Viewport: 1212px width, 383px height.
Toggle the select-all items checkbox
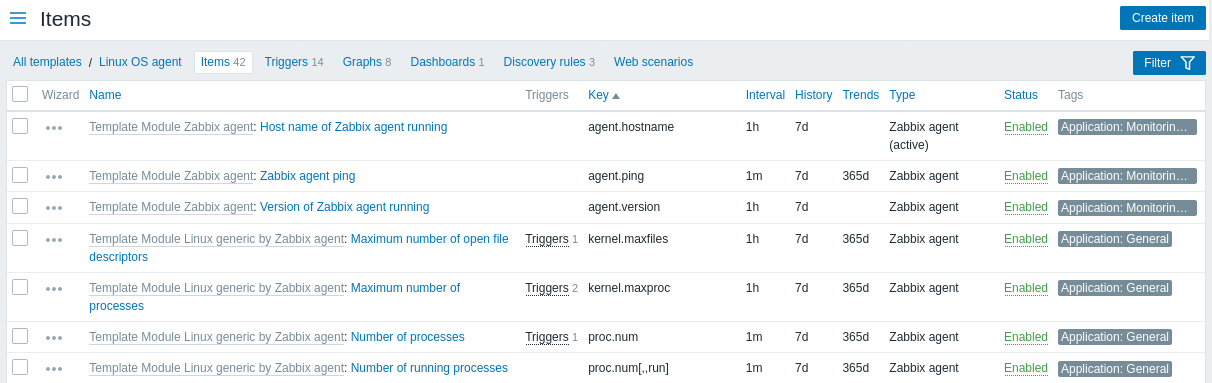[20, 94]
